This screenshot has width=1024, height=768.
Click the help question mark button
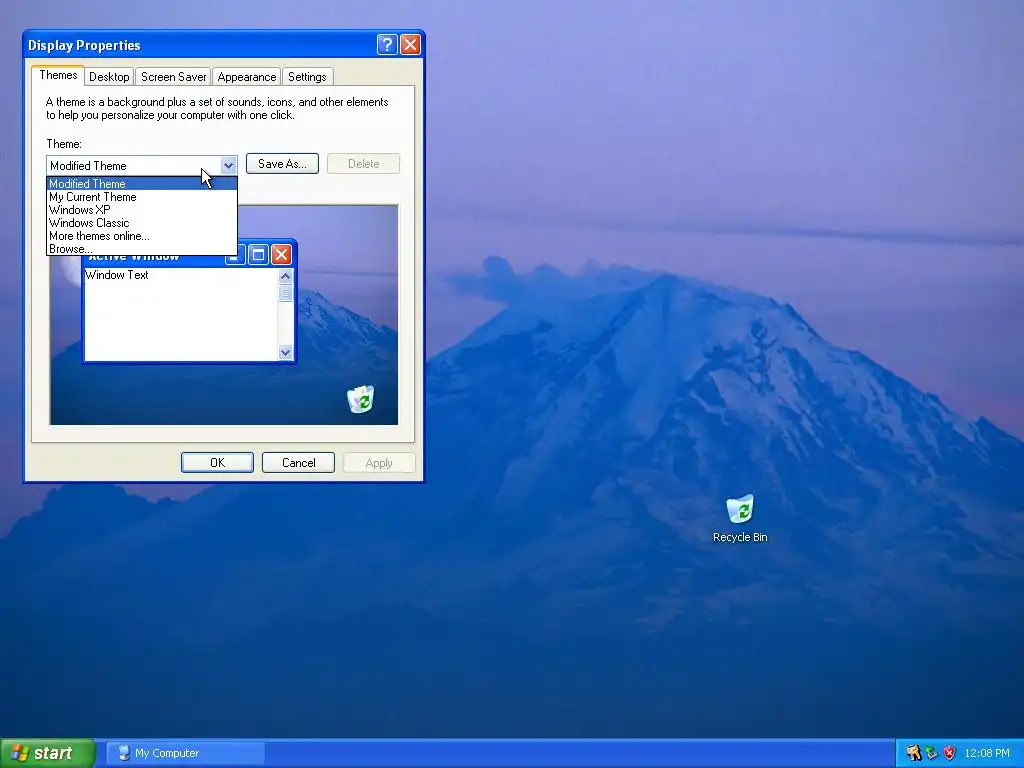tap(387, 44)
